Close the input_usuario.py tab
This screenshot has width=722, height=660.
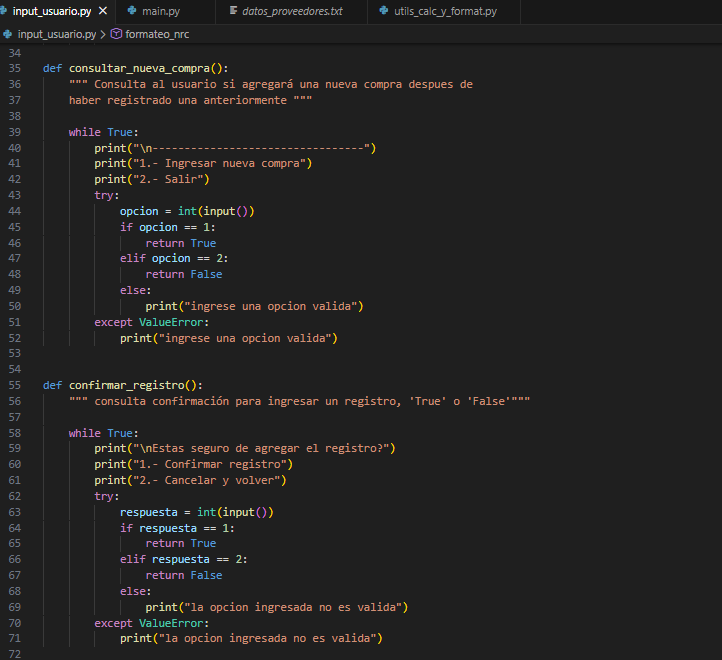(103, 11)
